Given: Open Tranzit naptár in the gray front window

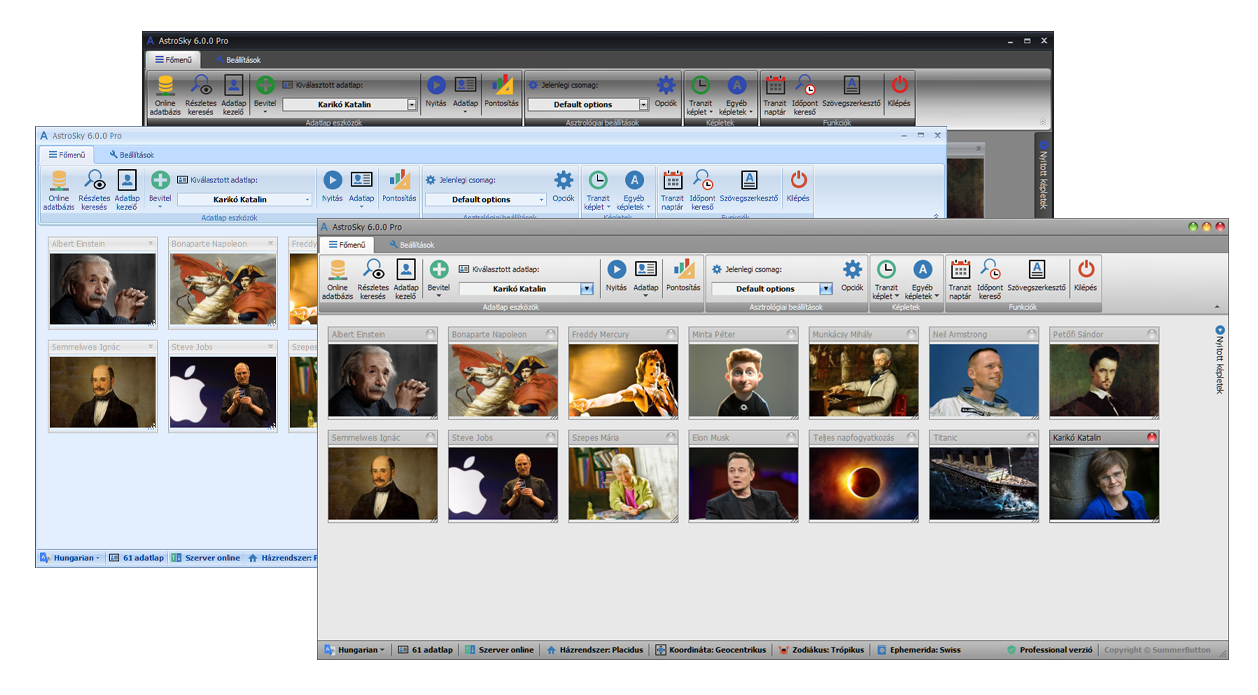Looking at the screenshot, I should (960, 277).
